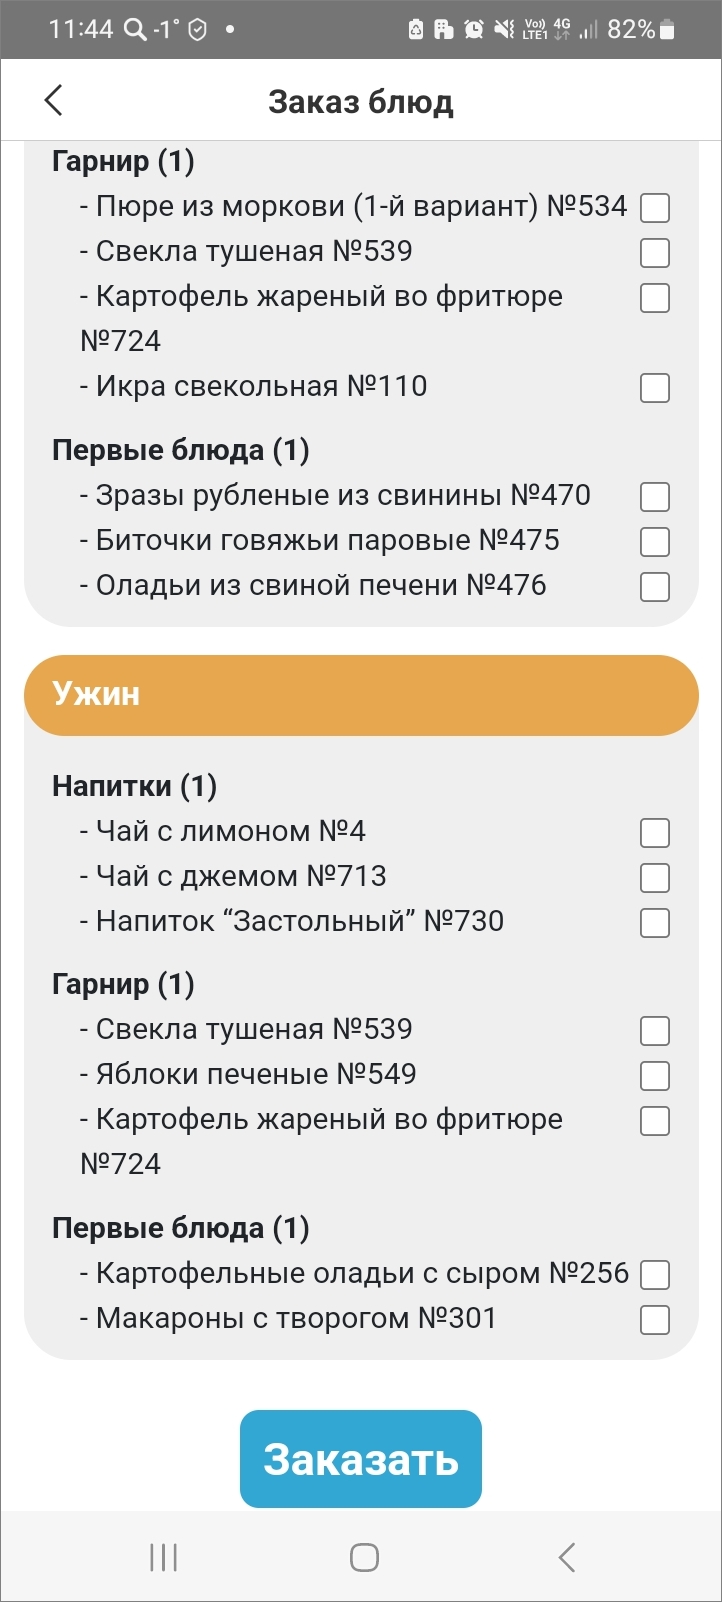The height and width of the screenshot is (1602, 722).
Task: Tap the muted sound status icon
Action: click(x=504, y=30)
